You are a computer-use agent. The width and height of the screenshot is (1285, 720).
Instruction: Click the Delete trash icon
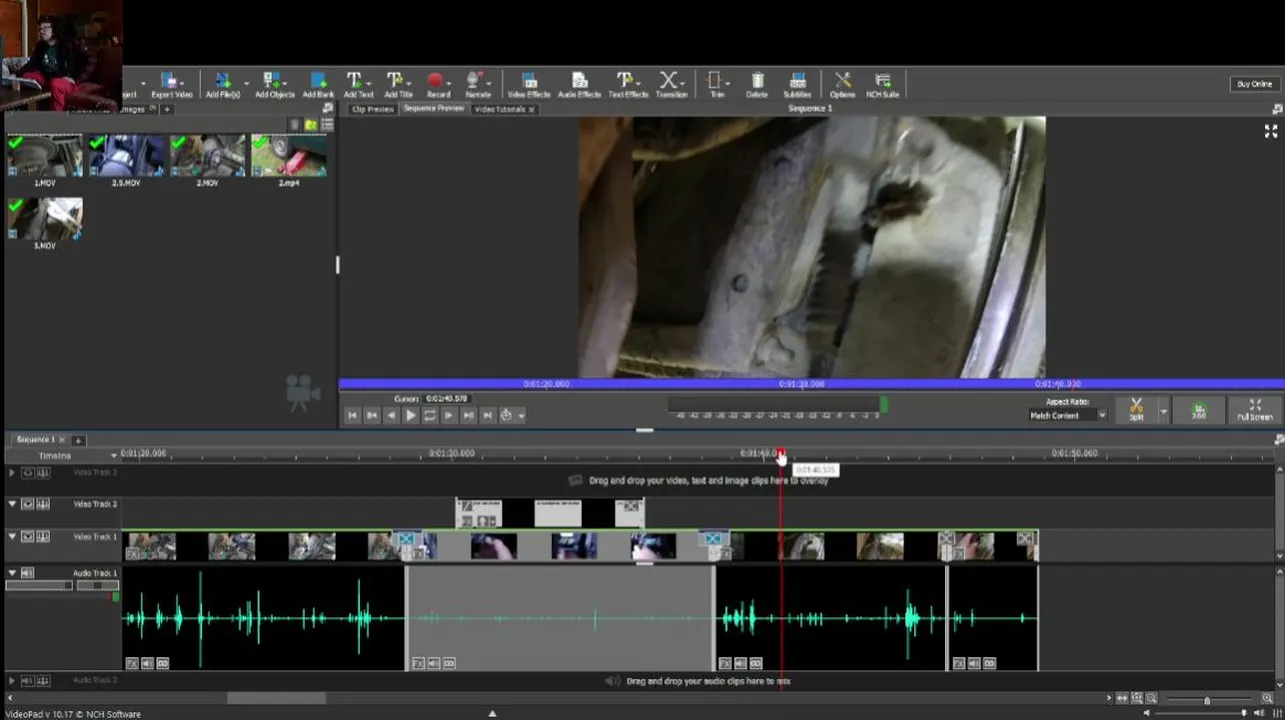click(x=757, y=85)
